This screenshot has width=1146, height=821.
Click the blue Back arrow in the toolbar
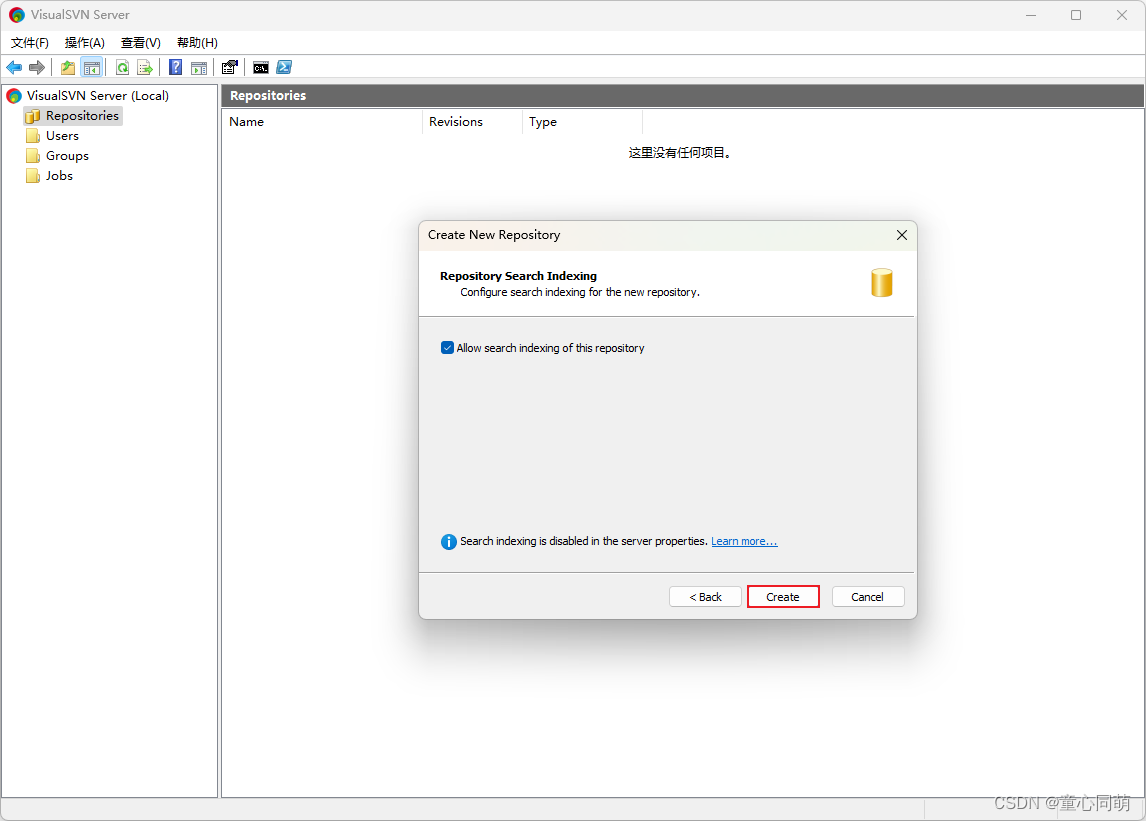pos(14,68)
